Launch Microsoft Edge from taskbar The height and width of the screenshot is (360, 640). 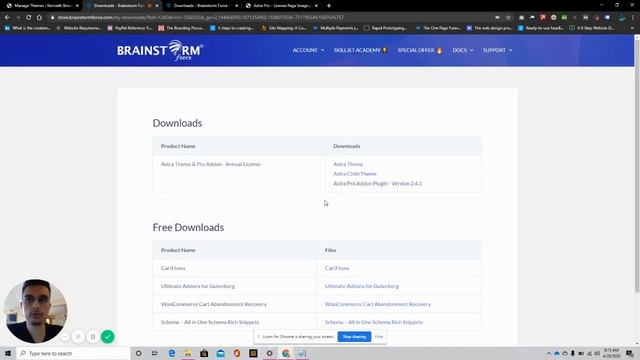(171, 353)
